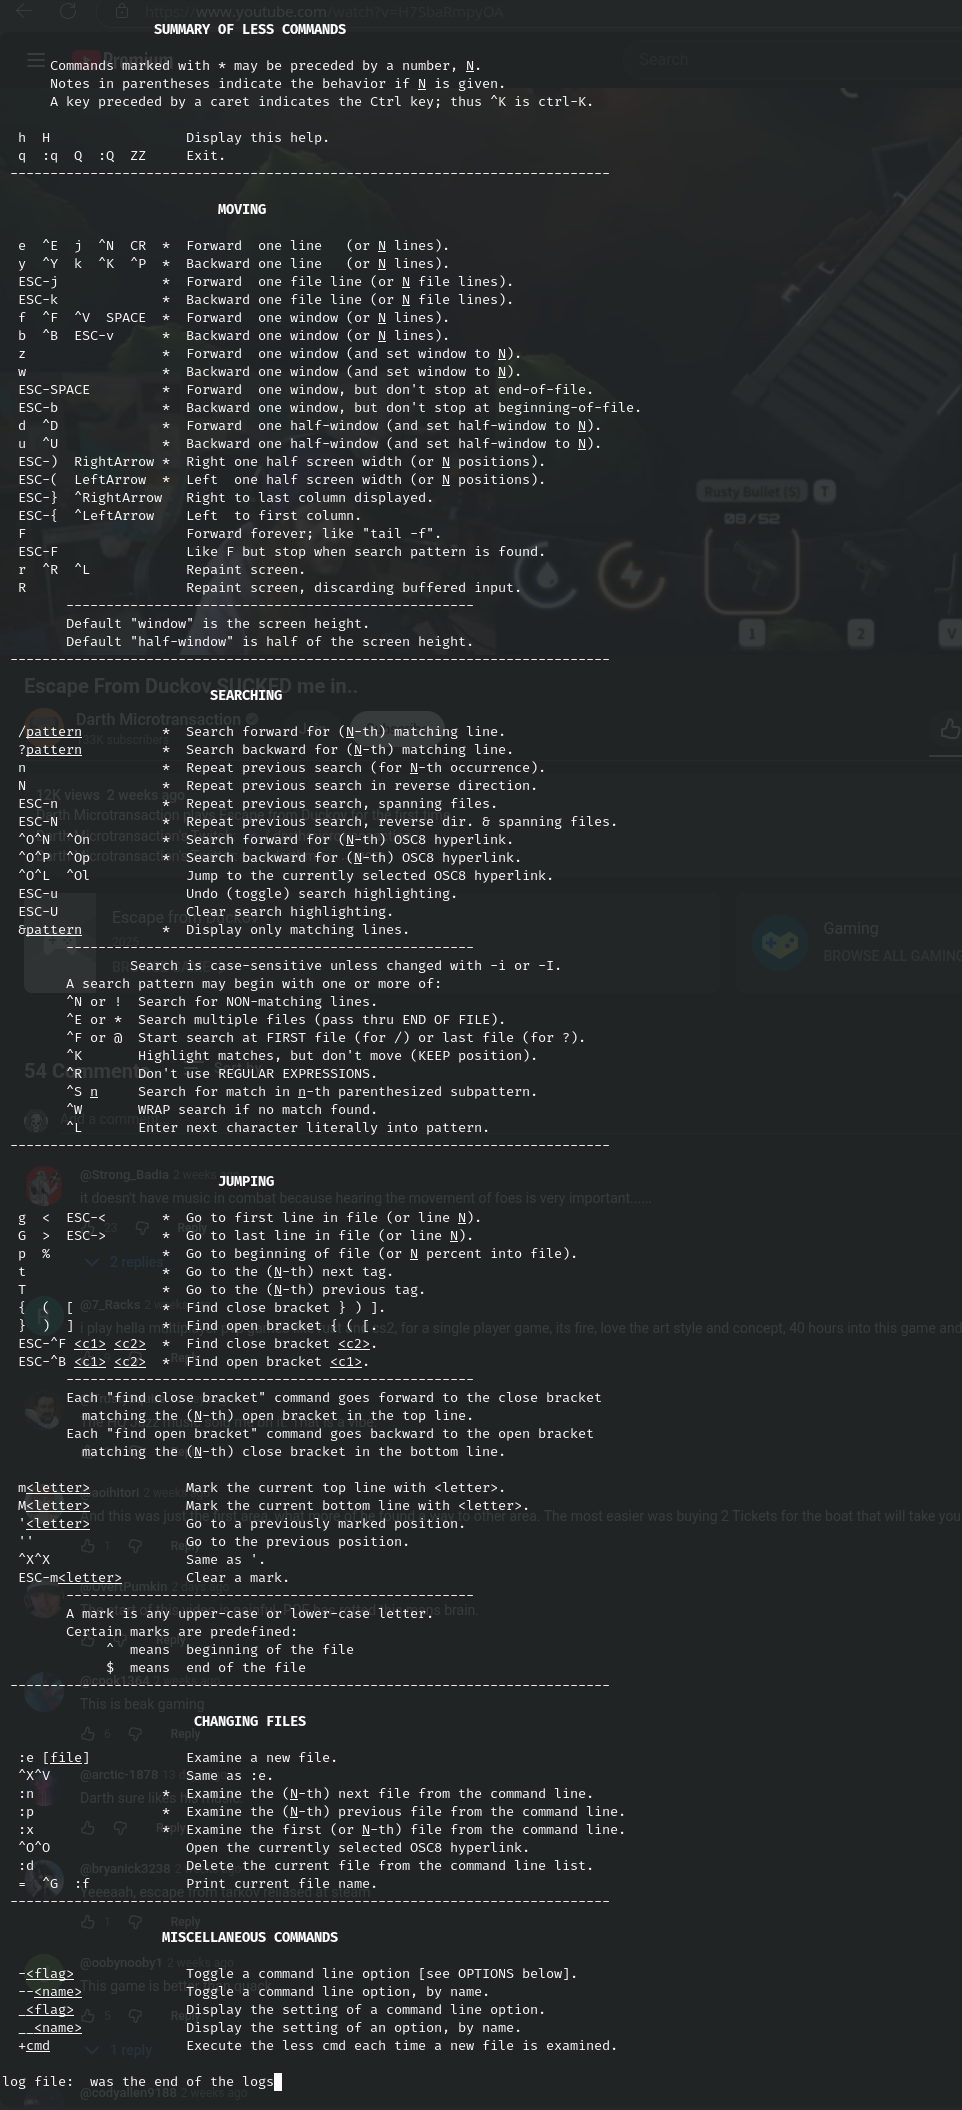Click the '+cmd' command entry
Image resolution: width=962 pixels, height=2110 pixels.
34,2045
